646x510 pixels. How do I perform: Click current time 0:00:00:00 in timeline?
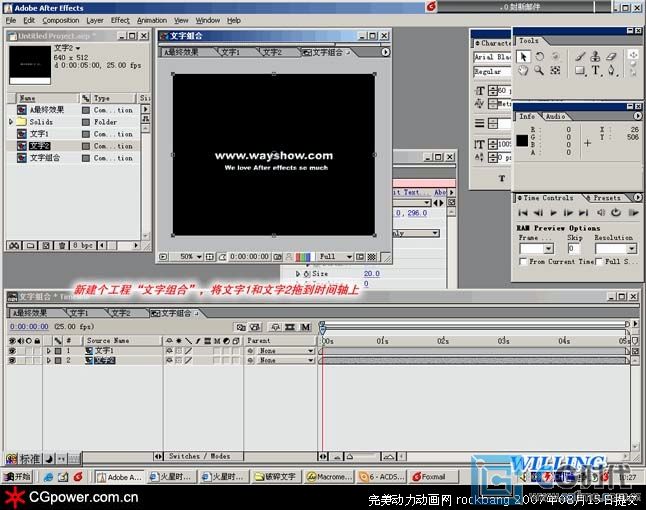29,327
